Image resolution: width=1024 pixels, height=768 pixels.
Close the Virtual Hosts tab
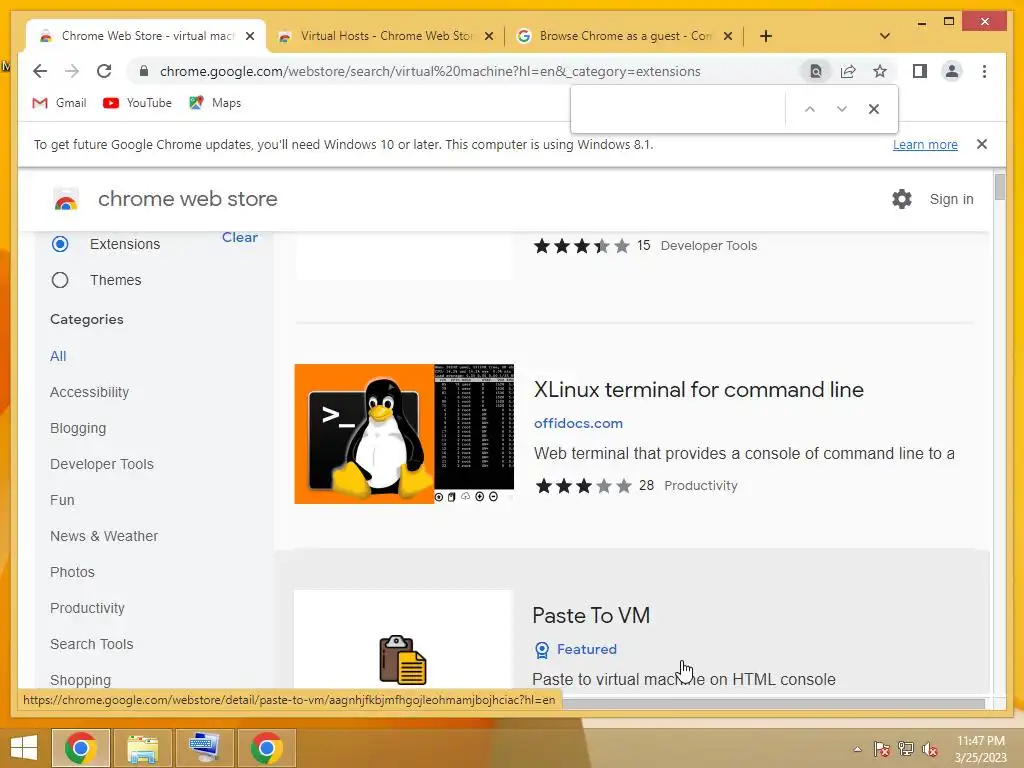click(x=488, y=37)
